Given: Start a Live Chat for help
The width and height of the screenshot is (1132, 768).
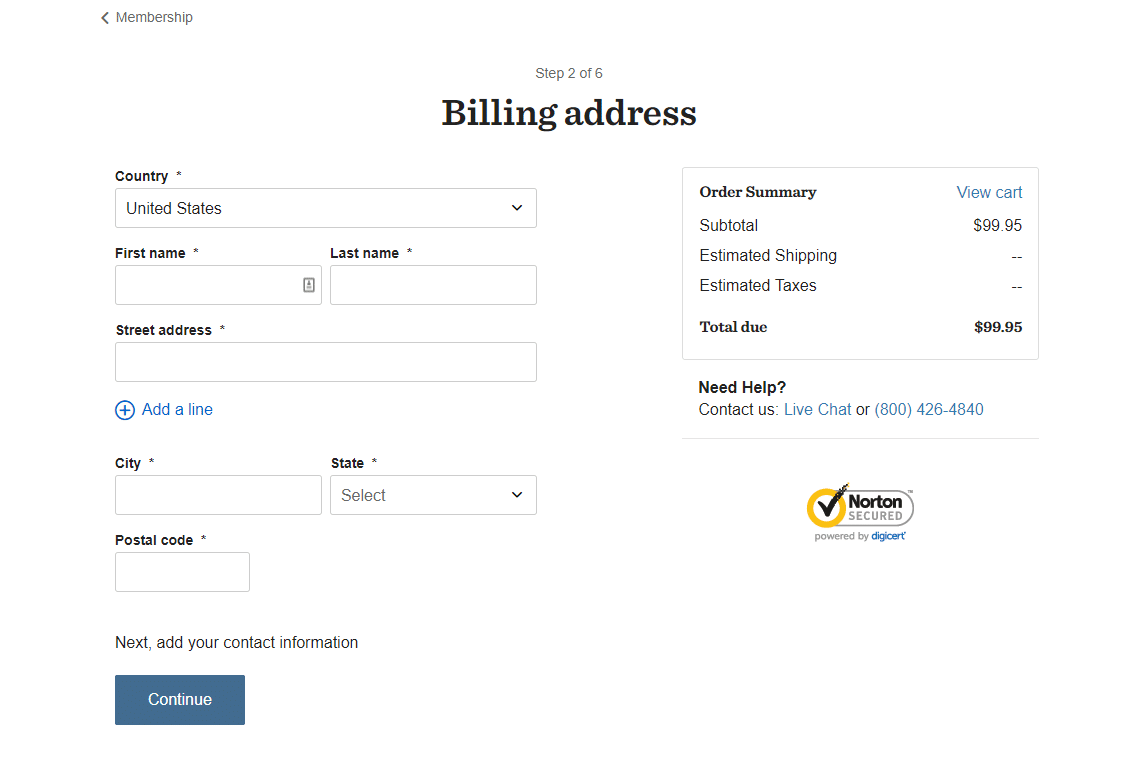Looking at the screenshot, I should pyautogui.click(x=817, y=410).
